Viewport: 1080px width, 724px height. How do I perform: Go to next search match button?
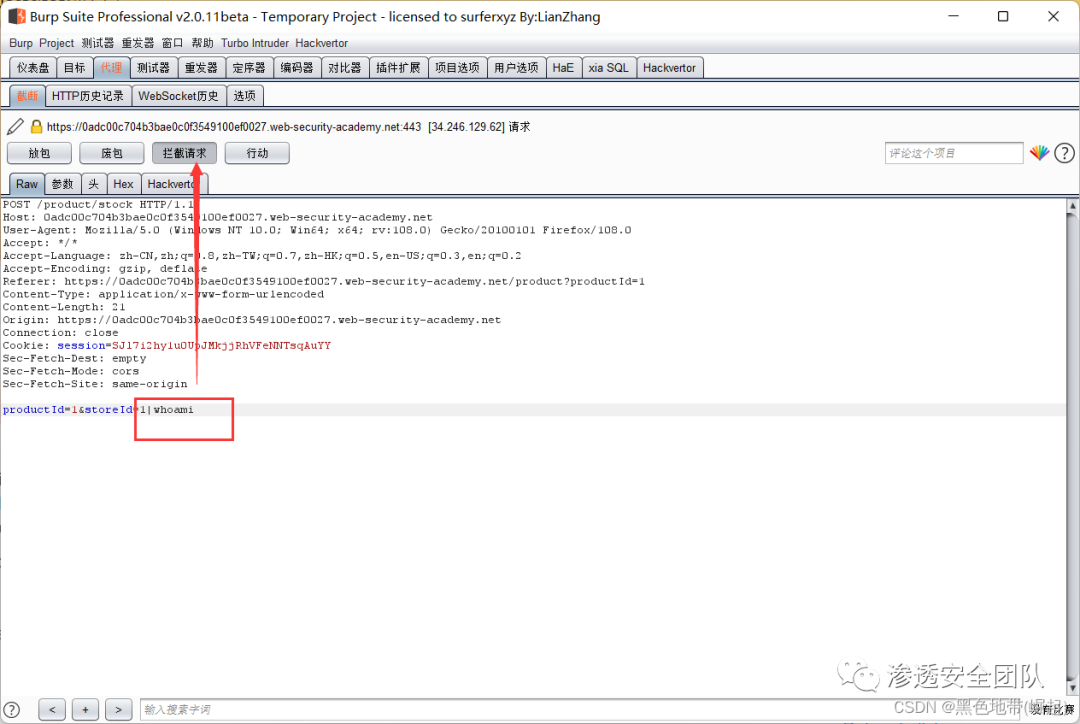click(118, 709)
